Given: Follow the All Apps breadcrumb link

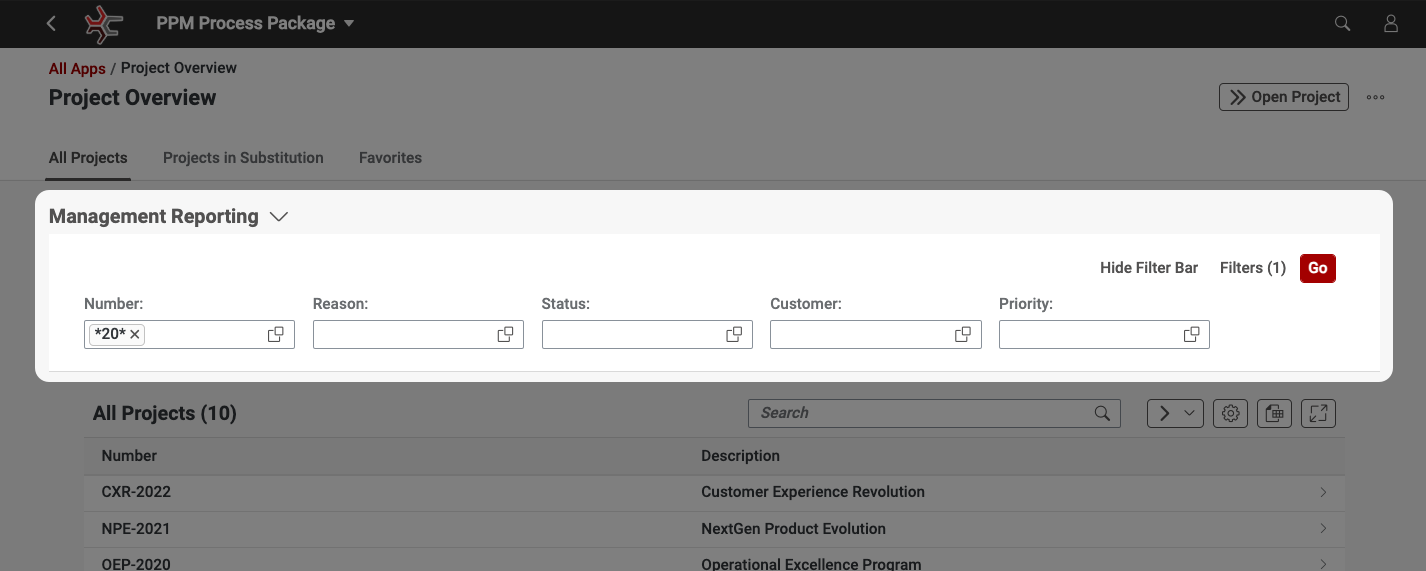Looking at the screenshot, I should click(x=77, y=68).
